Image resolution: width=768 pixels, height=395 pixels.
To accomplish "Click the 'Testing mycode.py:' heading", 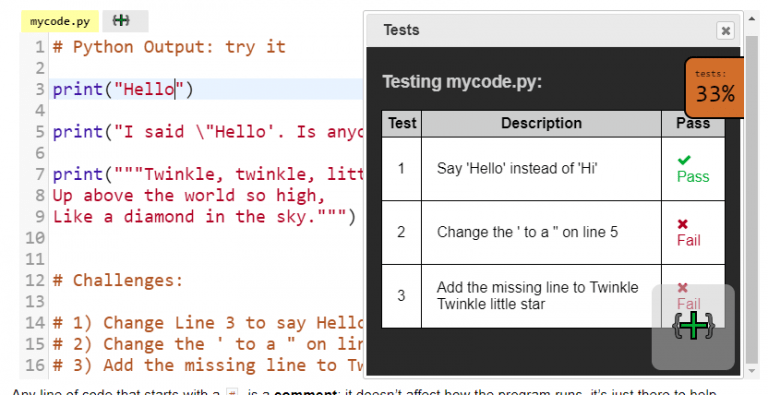I will [x=462, y=82].
